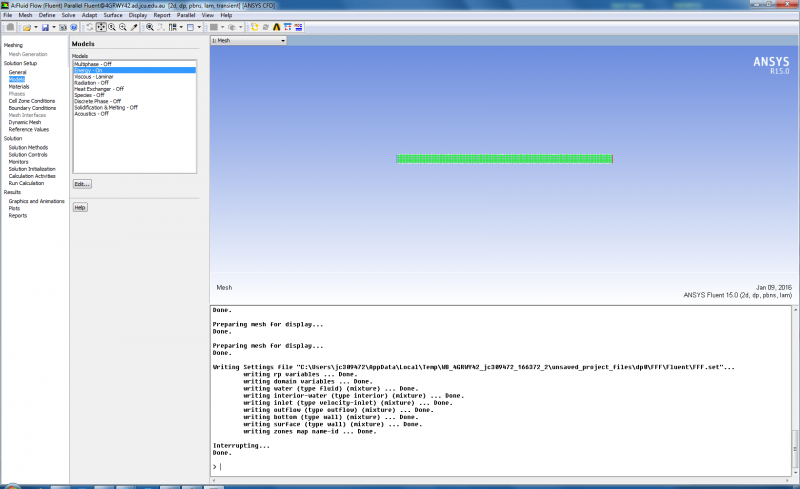The width and height of the screenshot is (800, 489).
Task: Select Reference Values in the tree
Action: click(x=29, y=130)
